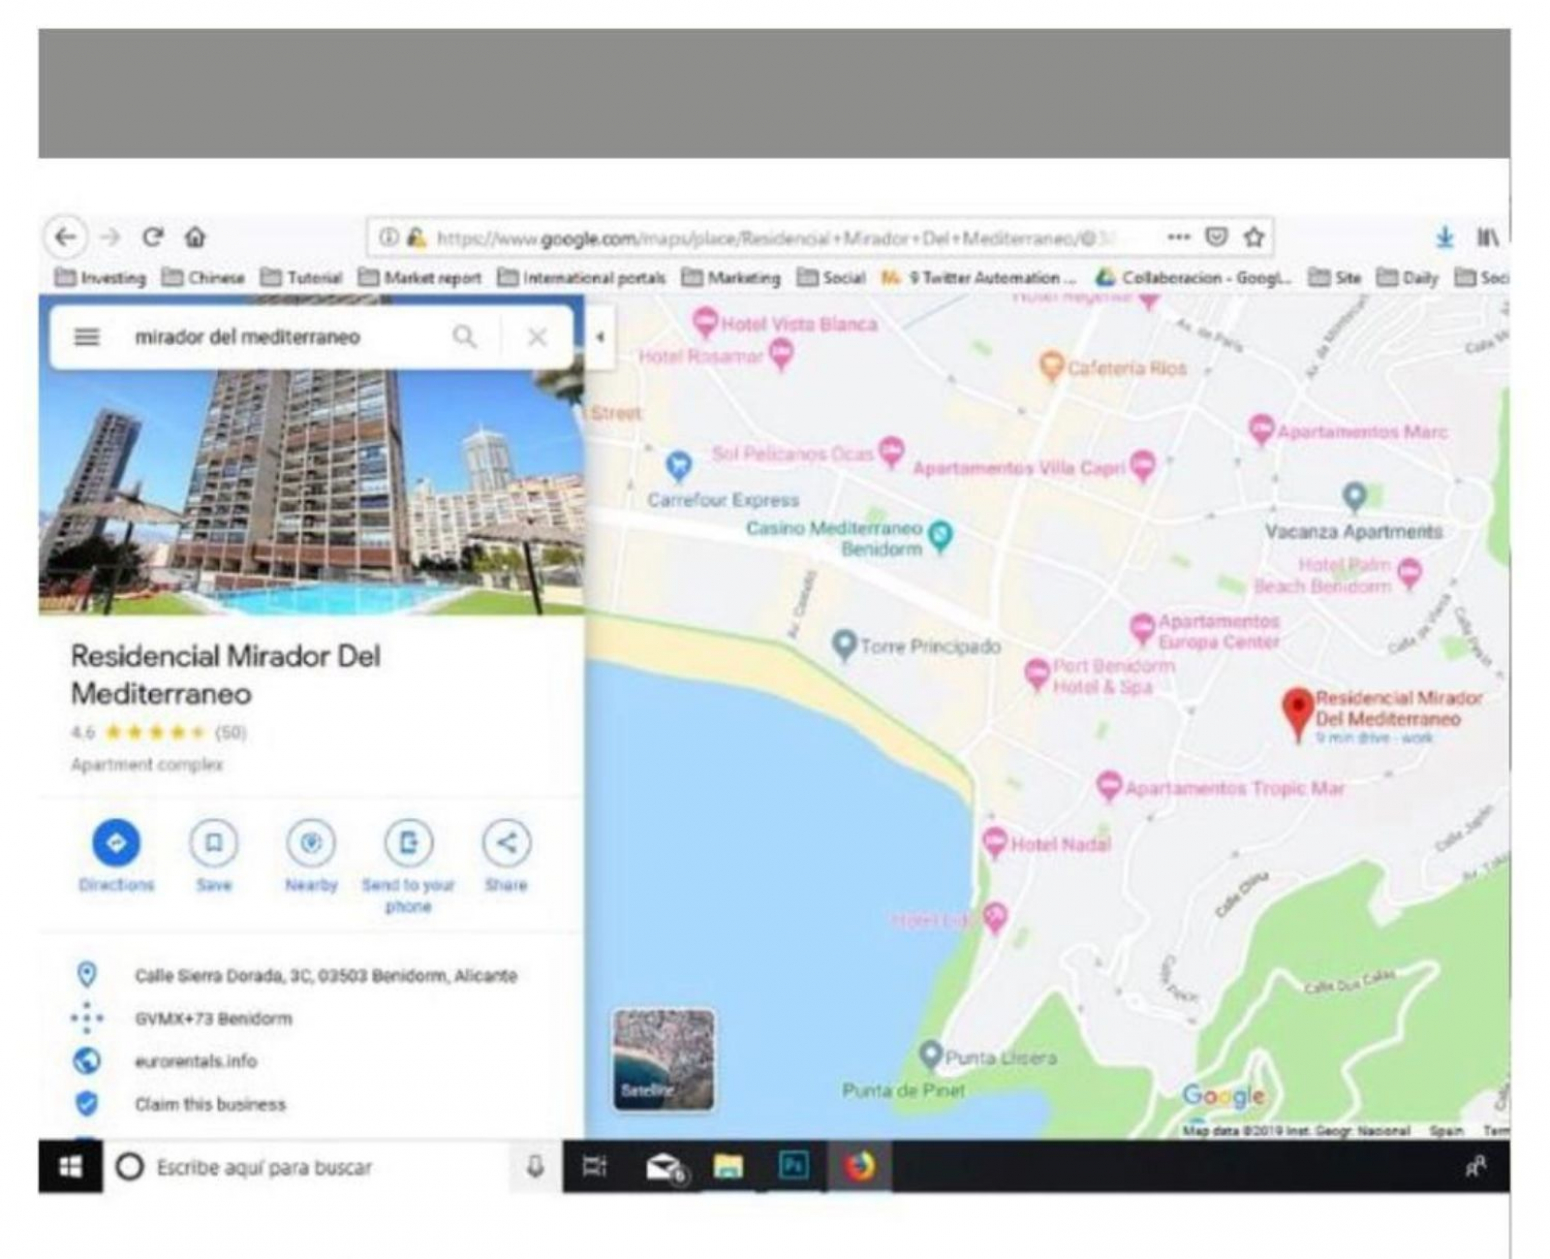Click the Firefox taskbar icon

[x=859, y=1166]
